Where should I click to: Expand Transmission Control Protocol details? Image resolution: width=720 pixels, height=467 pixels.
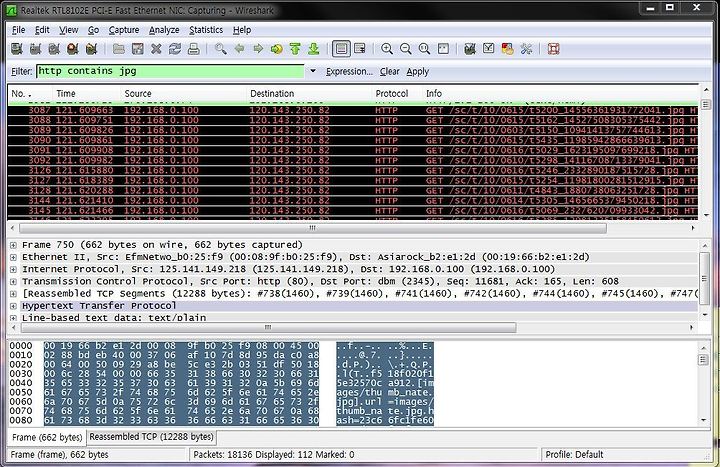click(x=13, y=281)
